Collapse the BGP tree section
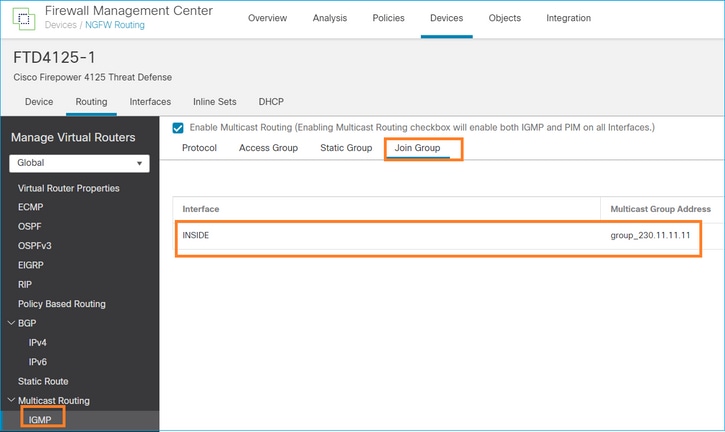The height and width of the screenshot is (432, 725). point(12,323)
